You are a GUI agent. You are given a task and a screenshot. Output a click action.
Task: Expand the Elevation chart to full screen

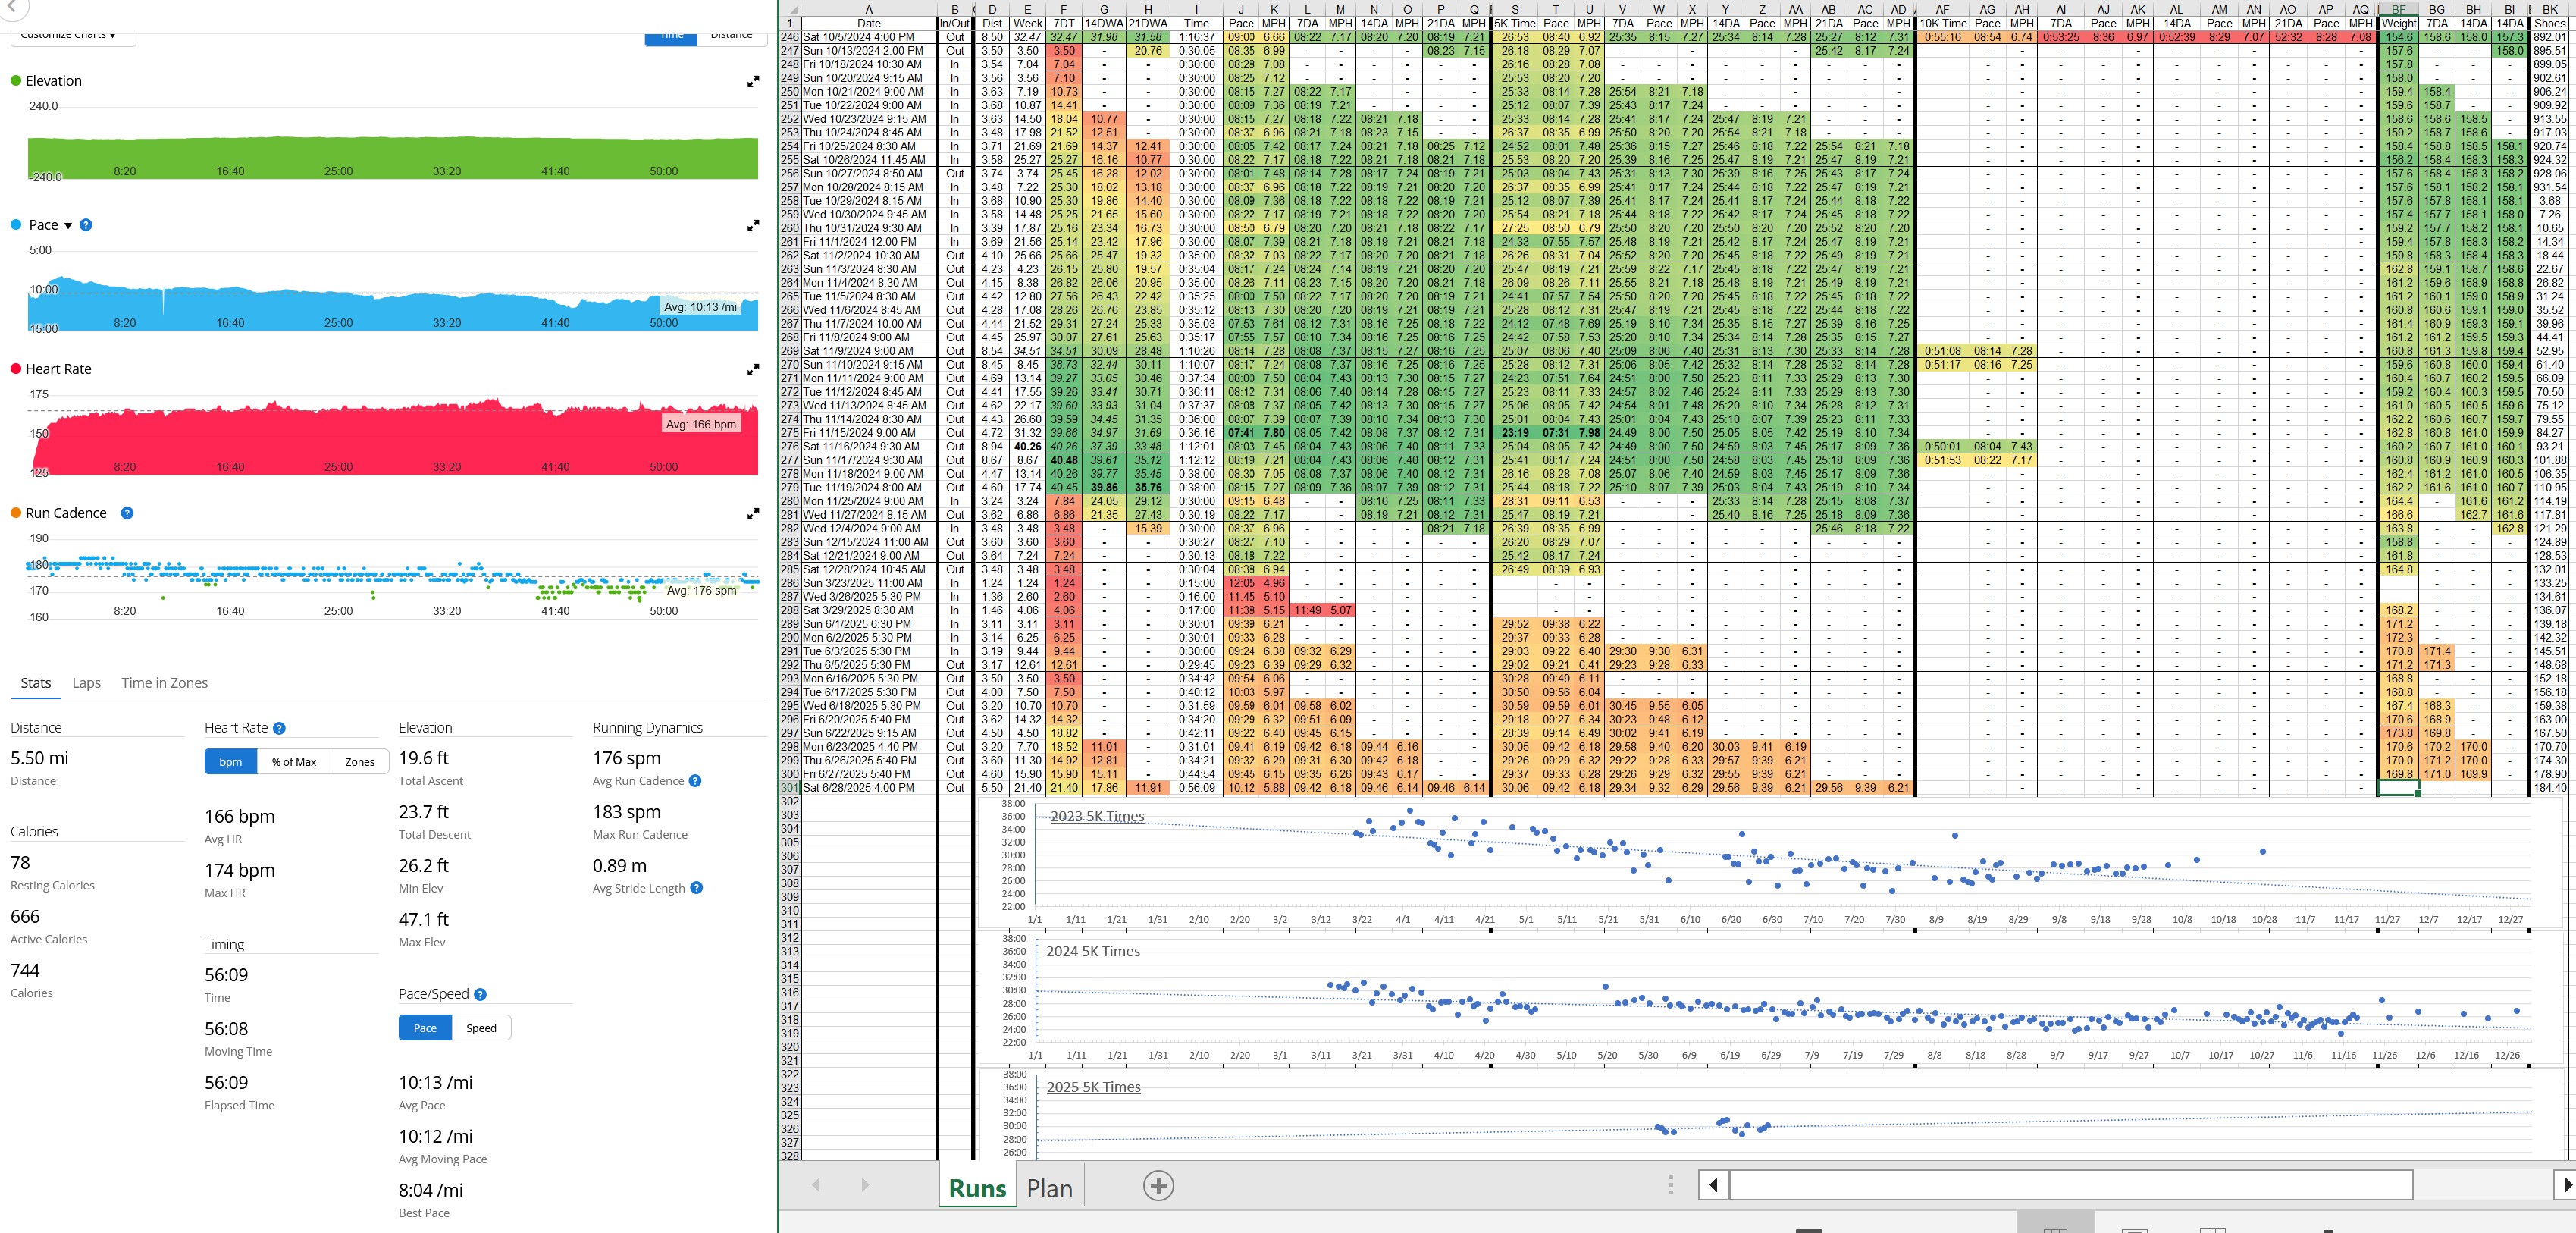[753, 82]
